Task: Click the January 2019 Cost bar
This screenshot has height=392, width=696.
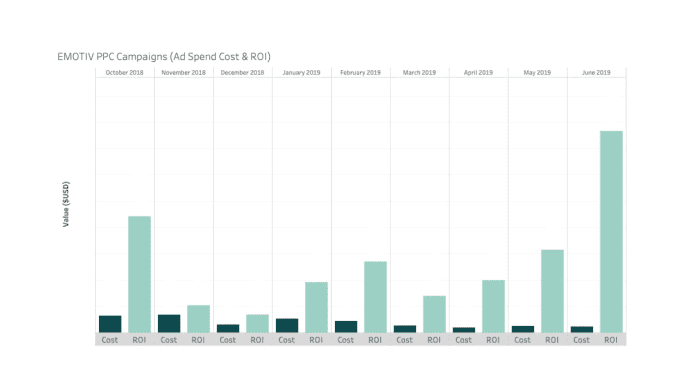Action: [x=287, y=325]
